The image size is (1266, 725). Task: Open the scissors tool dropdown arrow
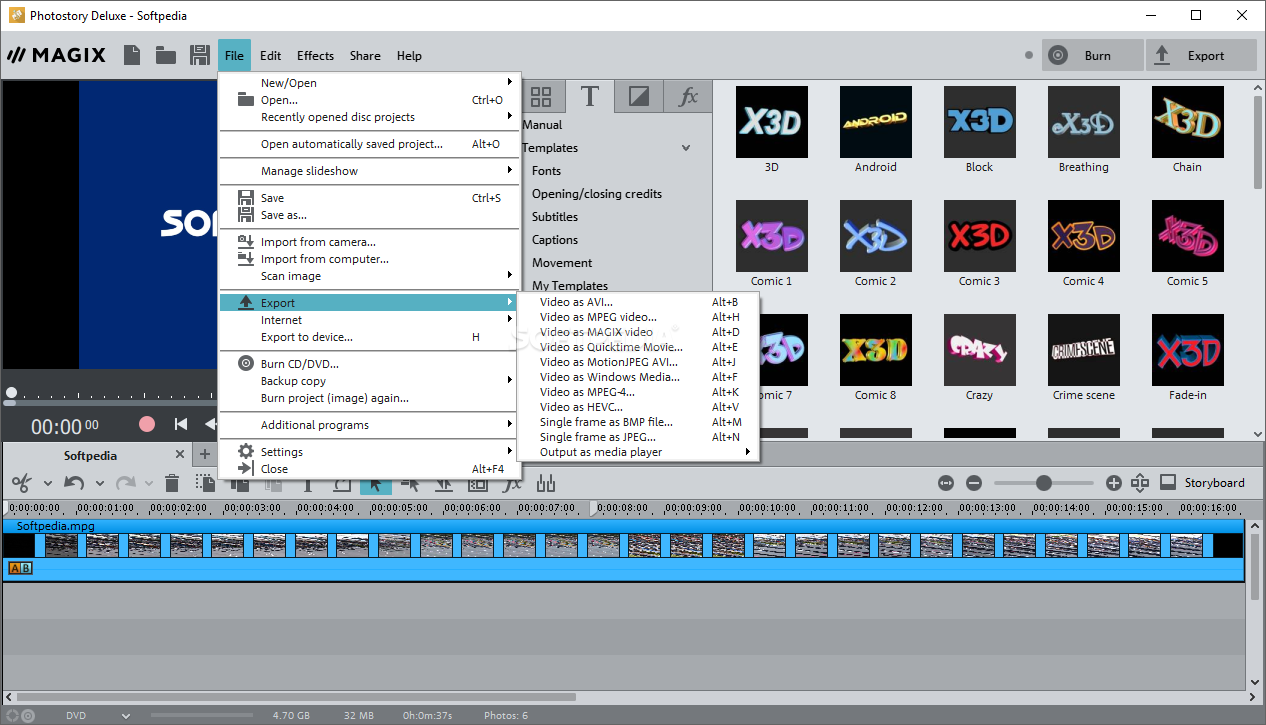tap(46, 484)
